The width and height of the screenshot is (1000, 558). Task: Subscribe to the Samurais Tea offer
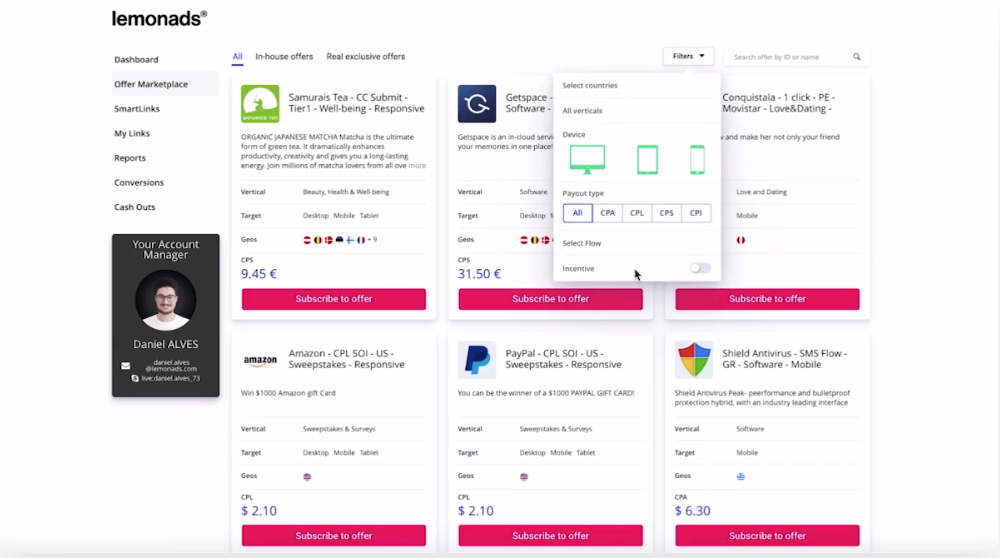[334, 299]
